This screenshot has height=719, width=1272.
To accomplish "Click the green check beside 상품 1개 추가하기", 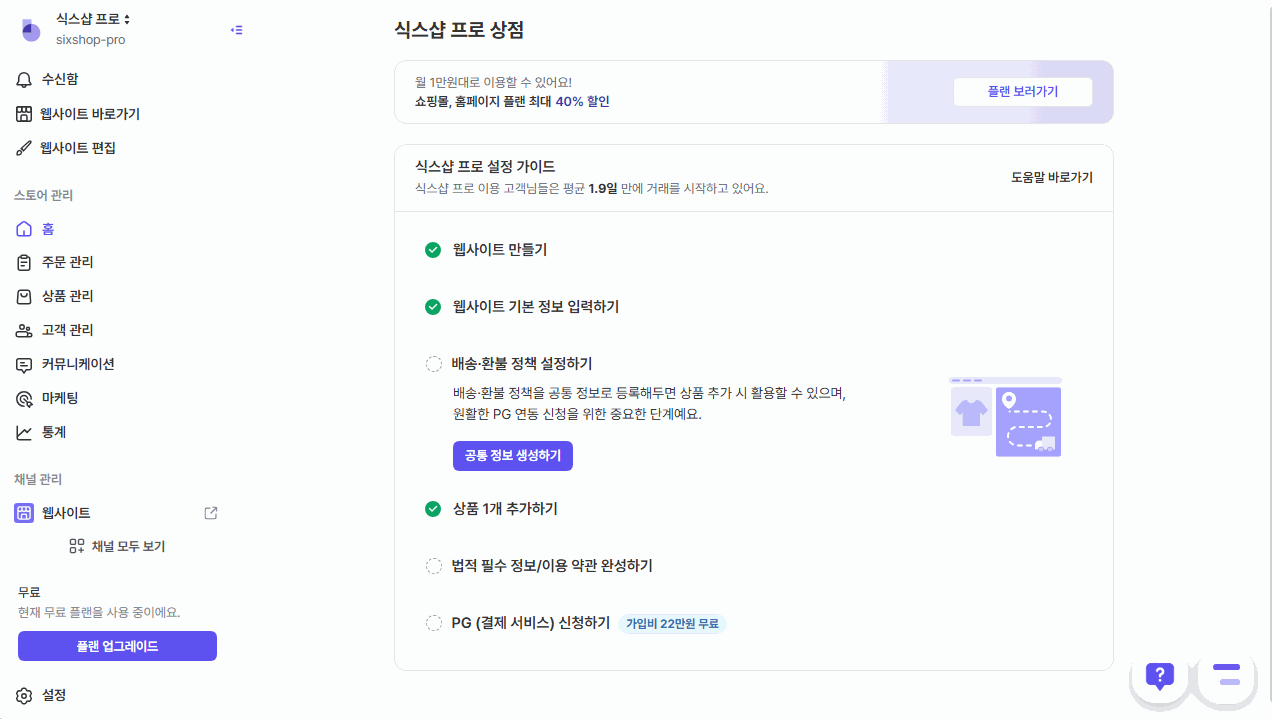I will click(433, 509).
